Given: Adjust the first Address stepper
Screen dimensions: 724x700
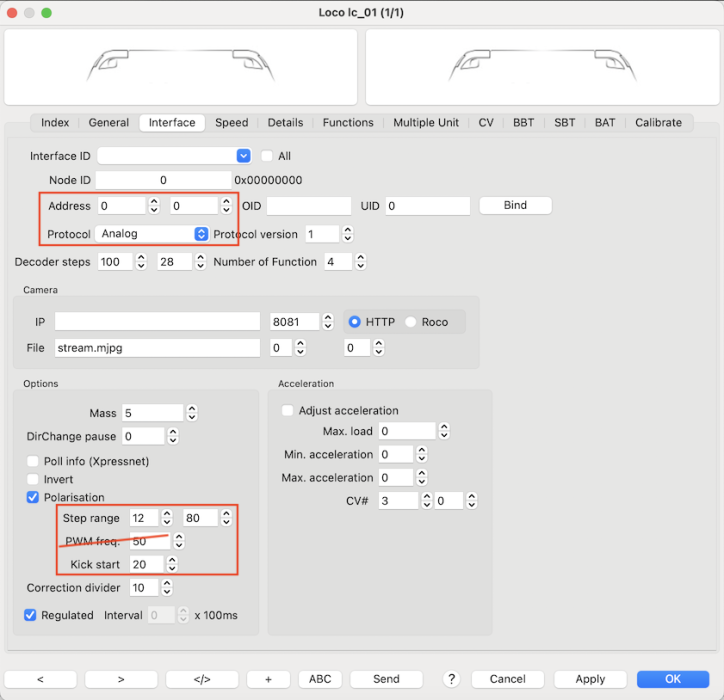Looking at the screenshot, I should [154, 206].
